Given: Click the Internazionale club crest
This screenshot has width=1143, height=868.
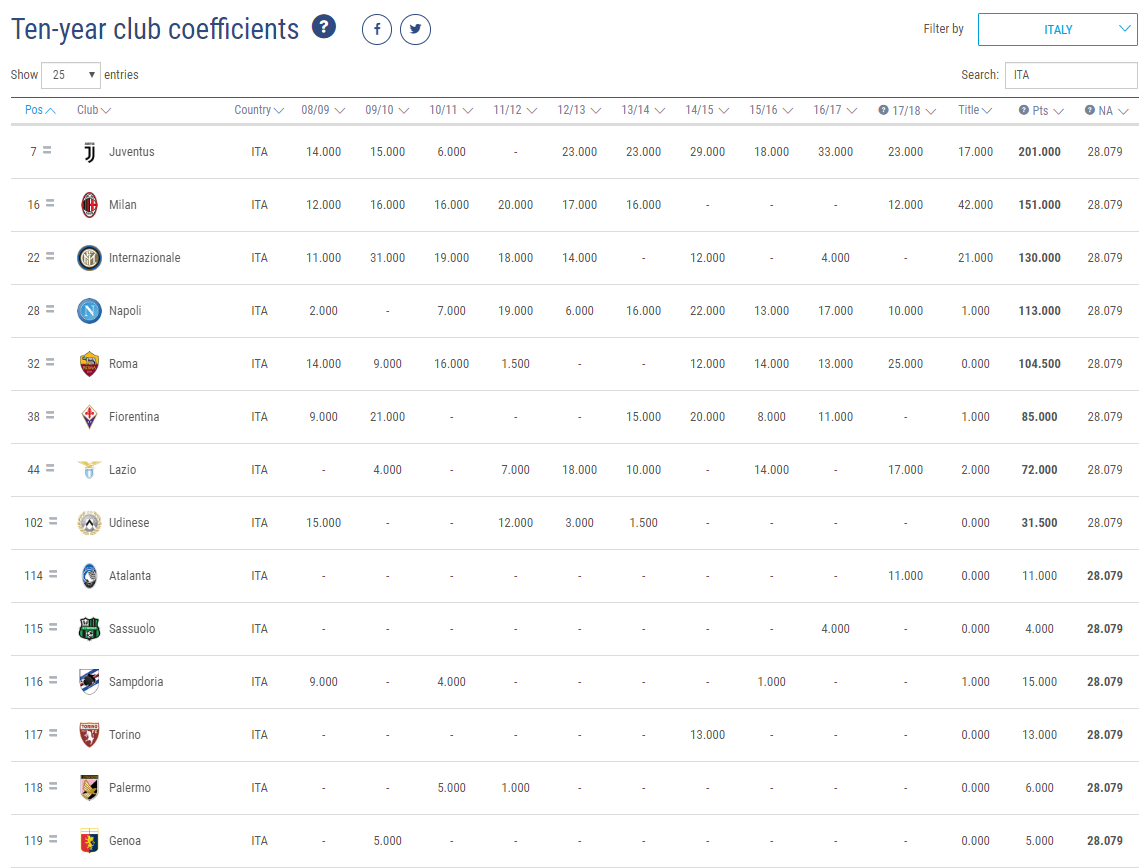Looking at the screenshot, I should (x=90, y=258).
